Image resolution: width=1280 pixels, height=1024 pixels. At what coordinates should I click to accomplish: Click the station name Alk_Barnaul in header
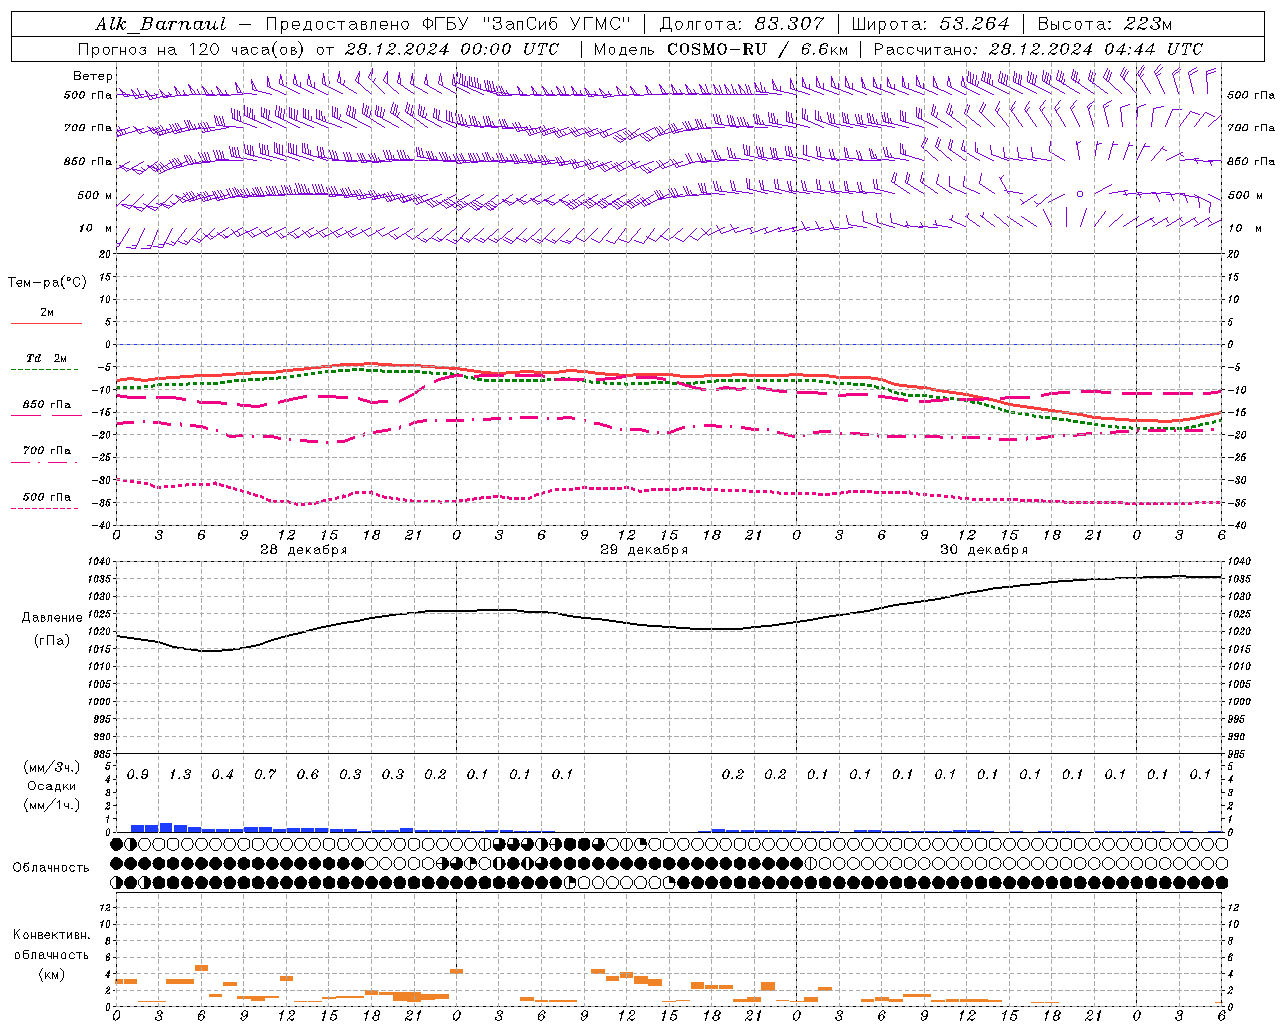(x=161, y=24)
